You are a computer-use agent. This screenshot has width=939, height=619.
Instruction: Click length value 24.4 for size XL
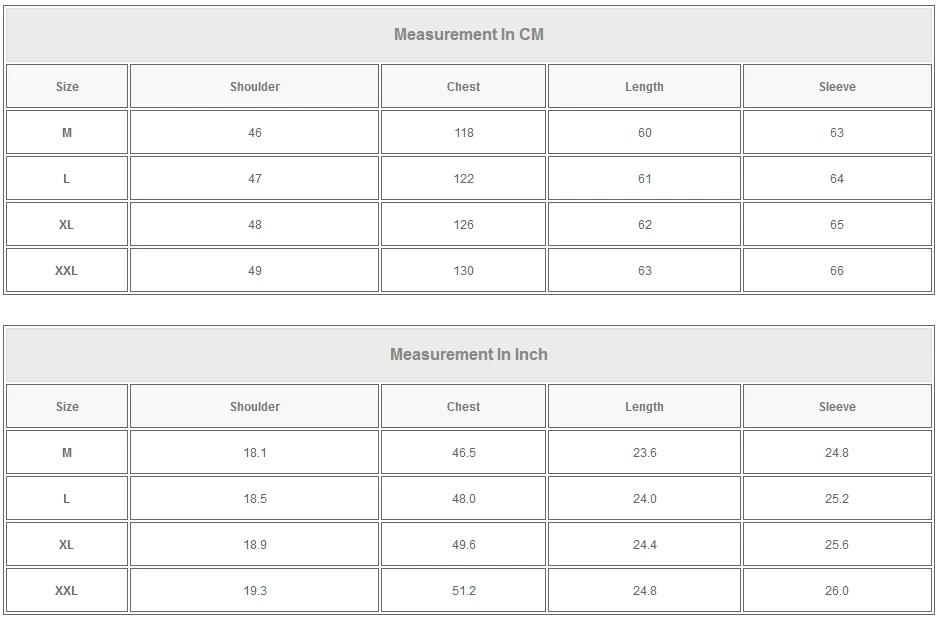point(644,545)
